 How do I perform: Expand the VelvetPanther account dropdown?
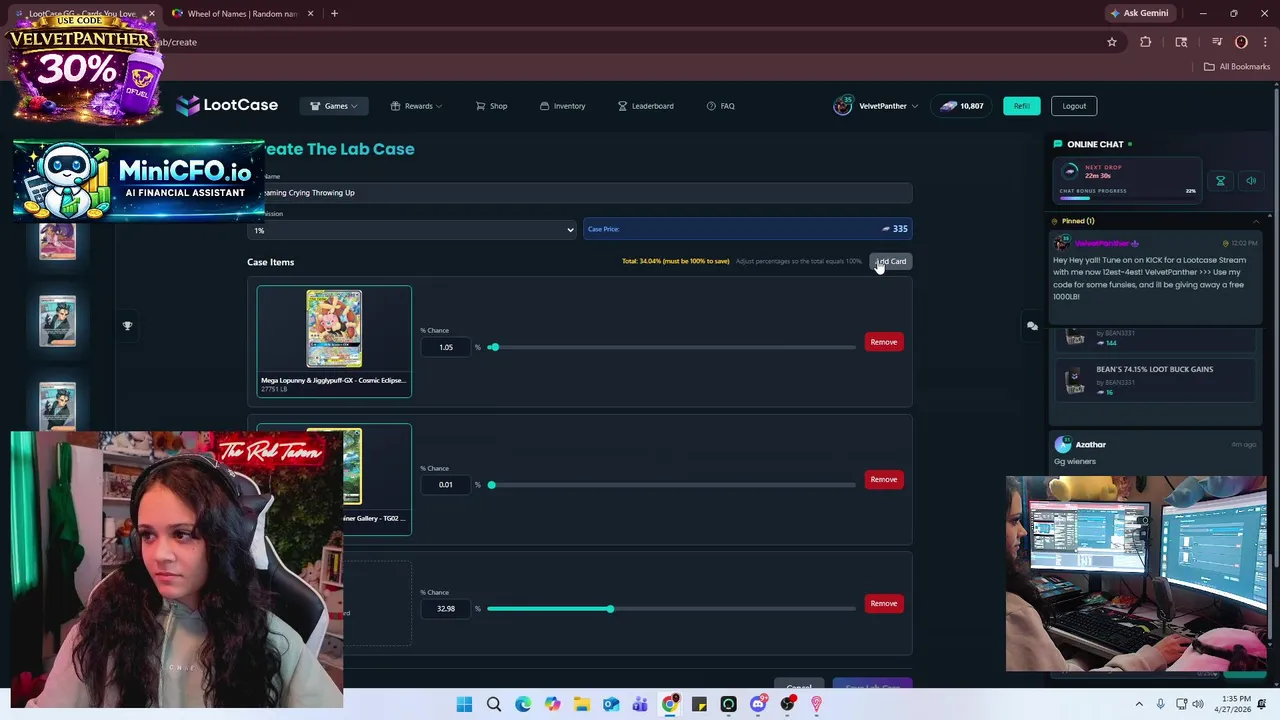876,106
